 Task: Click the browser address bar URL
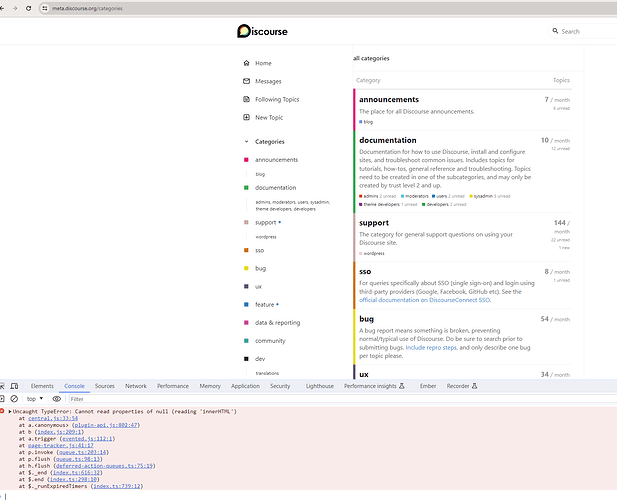coord(87,8)
